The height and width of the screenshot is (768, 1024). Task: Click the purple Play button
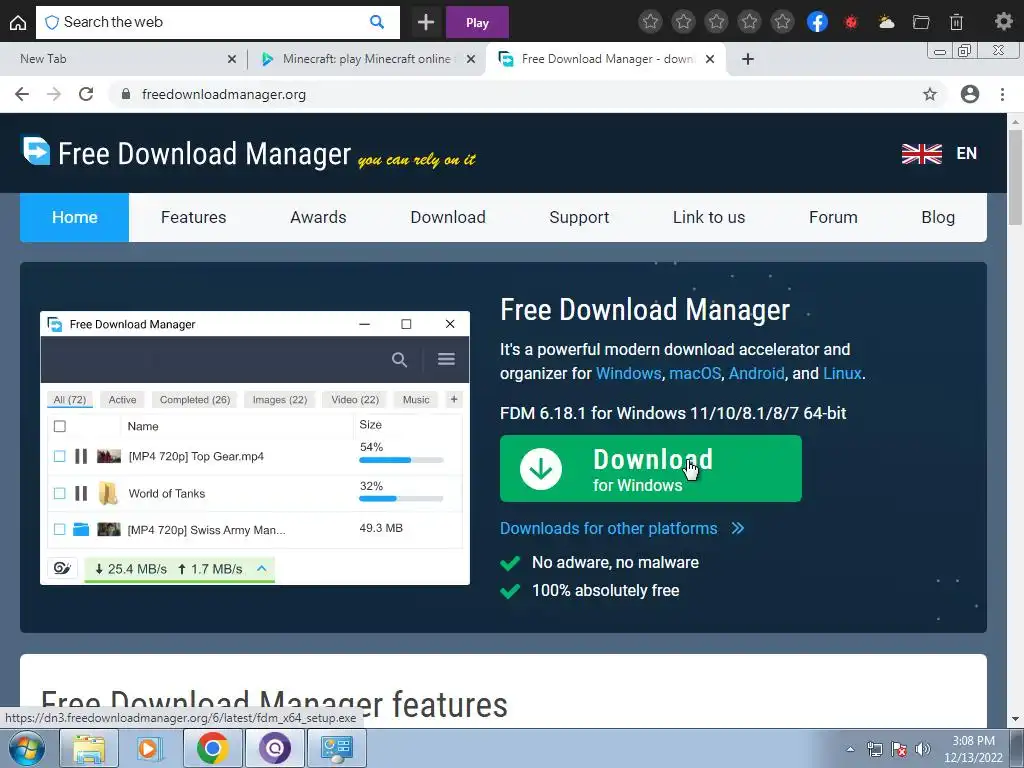coord(477,23)
